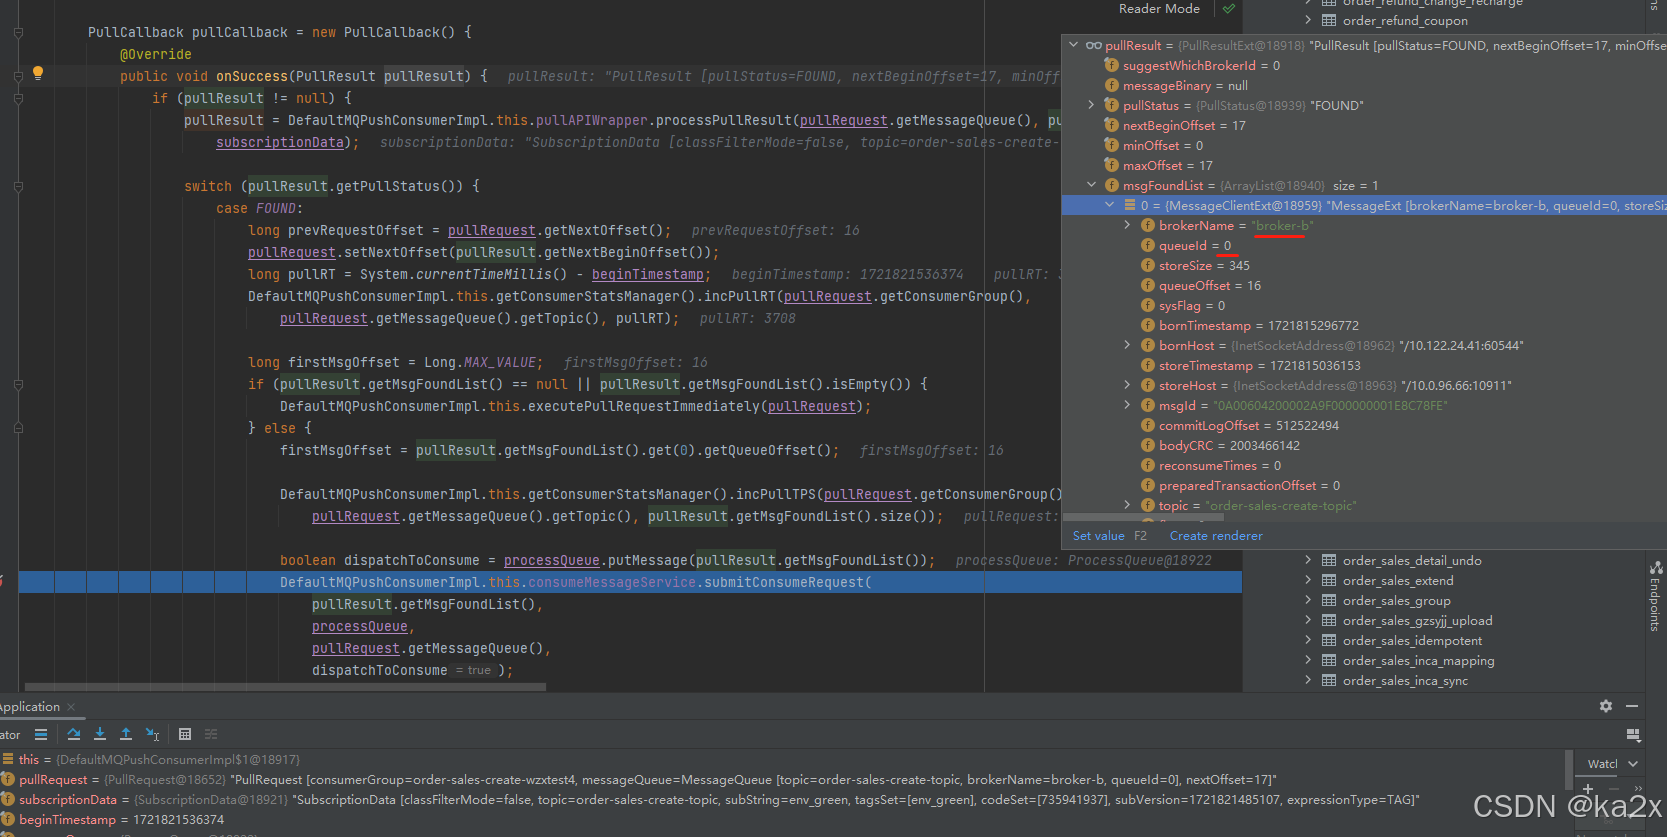Screen dimensions: 1667x837
Task: Click element icon of msgFoundList item 0
Action: pyautogui.click(x=1130, y=205)
